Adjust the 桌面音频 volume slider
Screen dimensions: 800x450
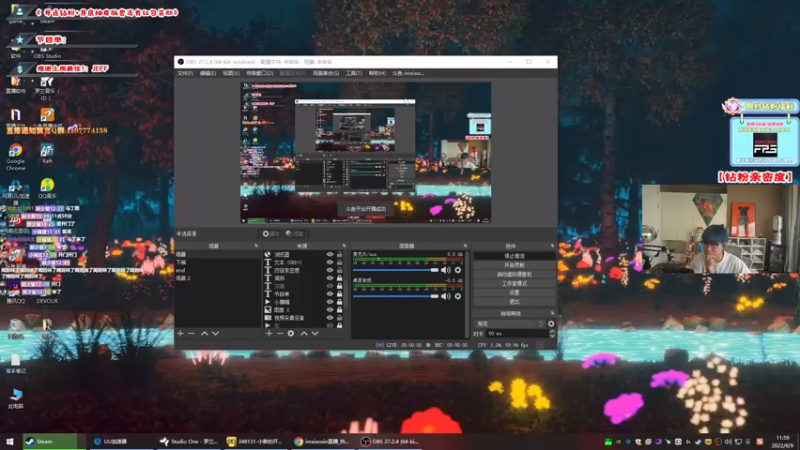(x=395, y=296)
